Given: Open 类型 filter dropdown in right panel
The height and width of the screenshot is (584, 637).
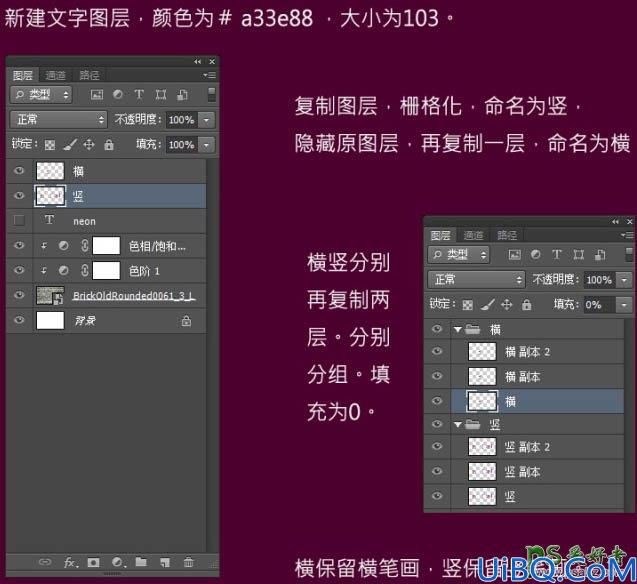Looking at the screenshot, I should coord(459,255).
